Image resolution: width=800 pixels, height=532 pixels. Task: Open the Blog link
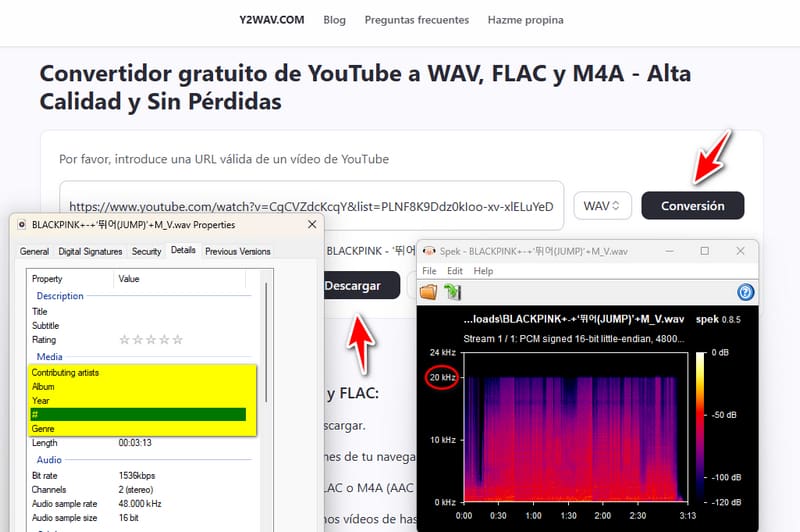click(x=335, y=20)
